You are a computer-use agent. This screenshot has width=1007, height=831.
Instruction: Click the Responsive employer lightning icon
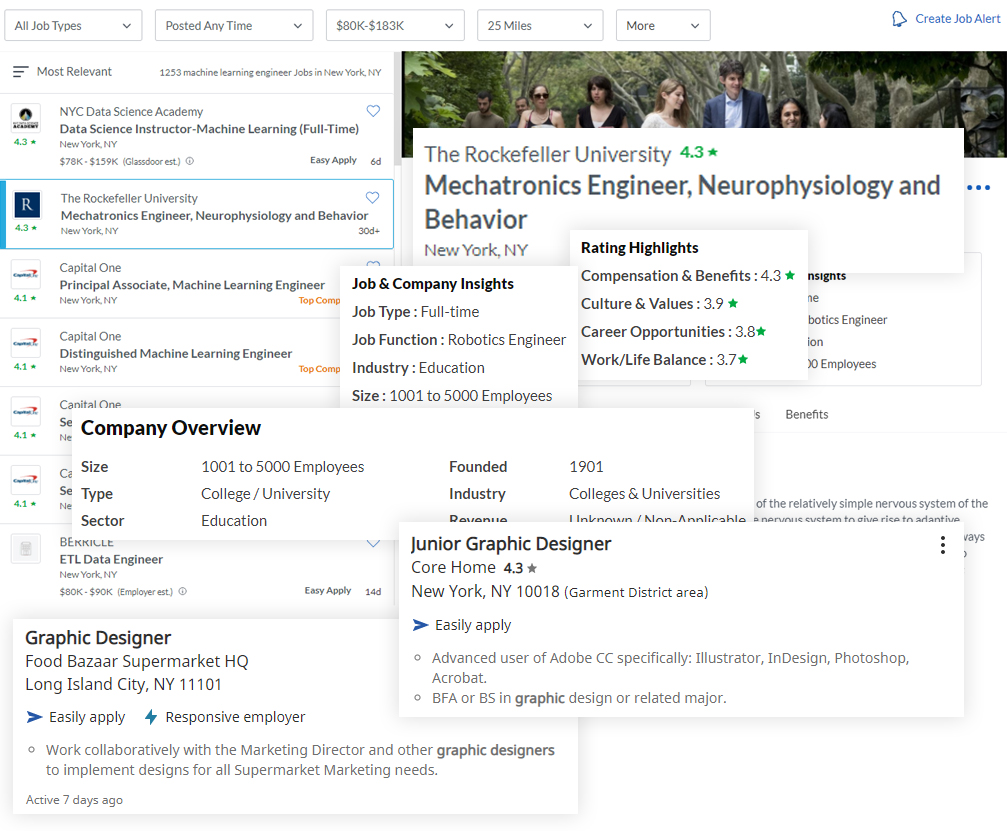[x=151, y=717]
